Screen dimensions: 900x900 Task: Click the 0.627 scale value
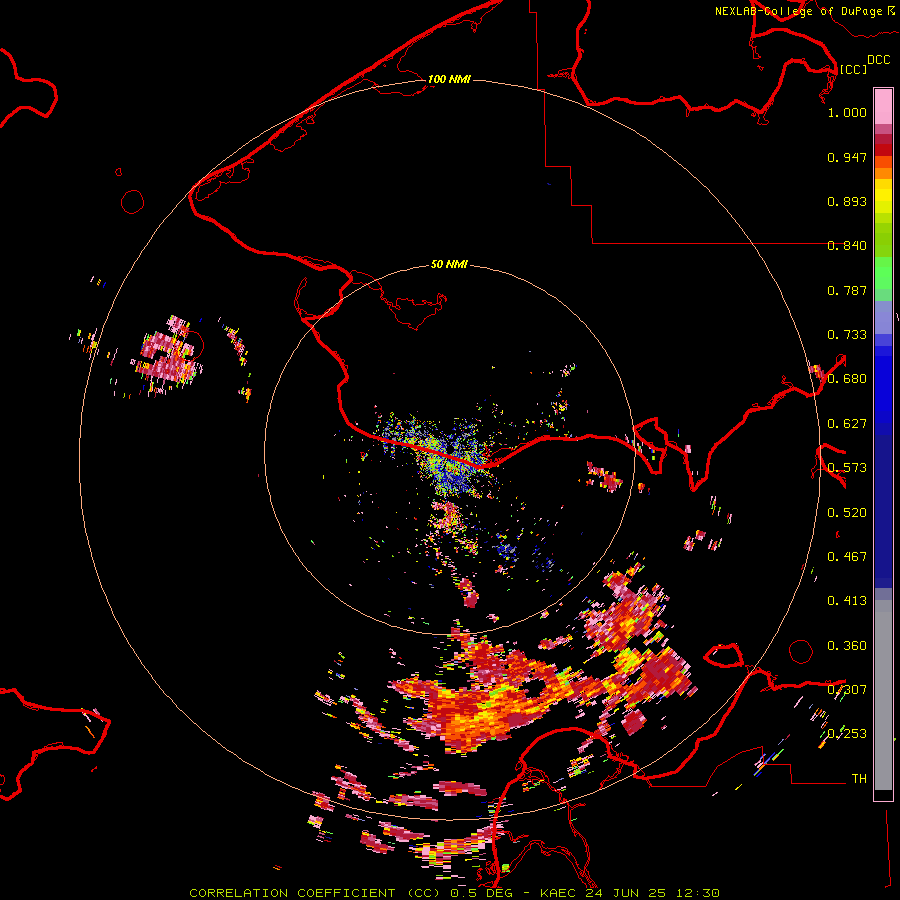(847, 424)
